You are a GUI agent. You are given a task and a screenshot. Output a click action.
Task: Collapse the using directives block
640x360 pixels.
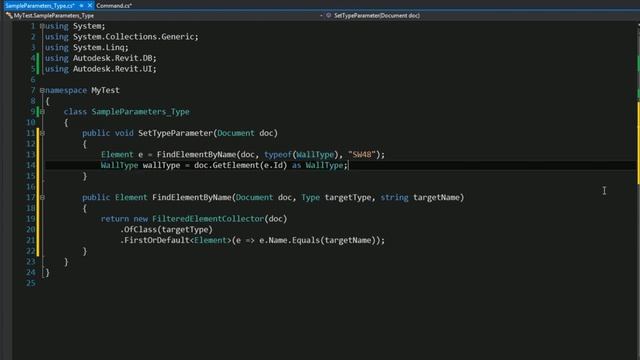42,26
